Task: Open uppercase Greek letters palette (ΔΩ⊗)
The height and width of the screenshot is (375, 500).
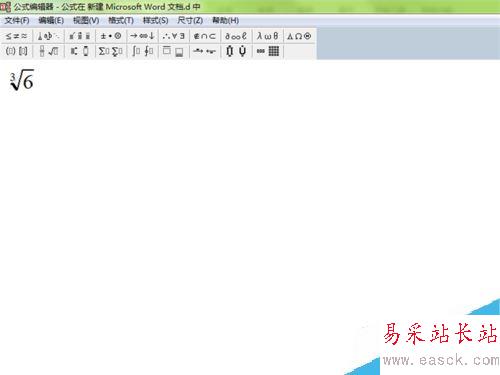Action: point(299,36)
